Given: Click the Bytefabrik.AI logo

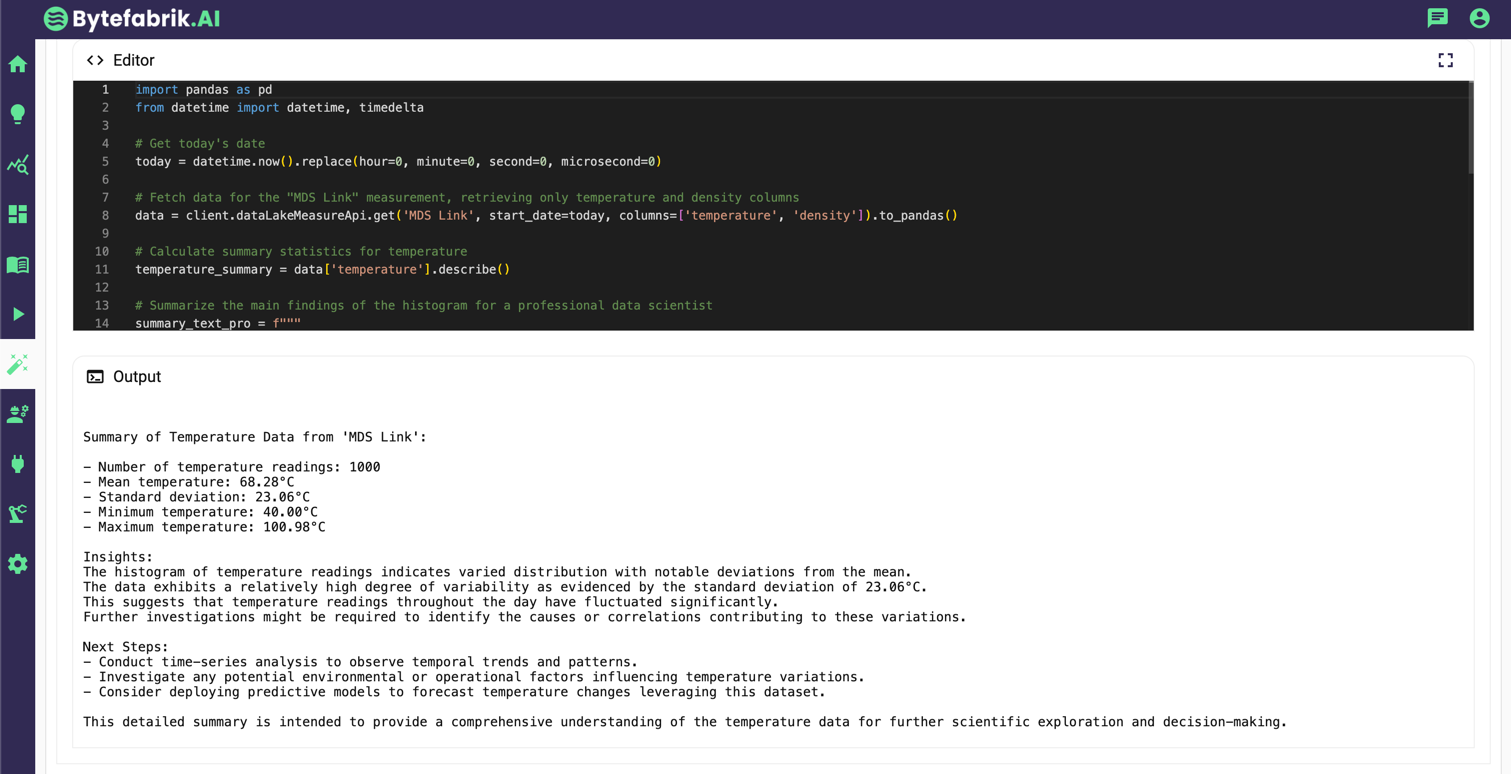Looking at the screenshot, I should coord(131,18).
